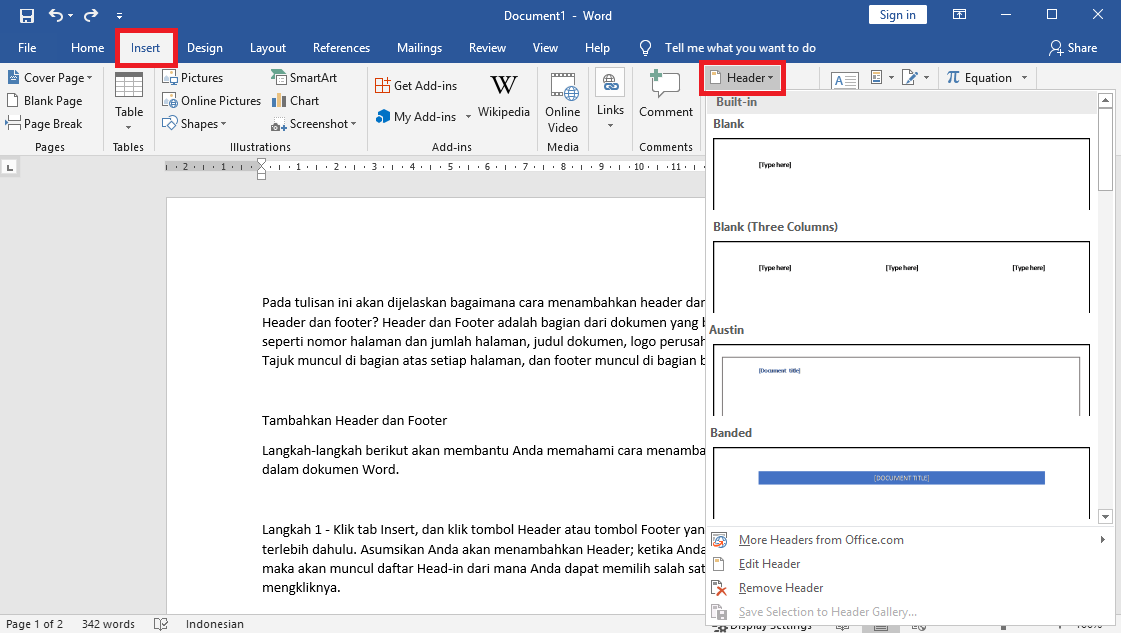
Task: Click Tell me what you want to do
Action: pos(740,48)
